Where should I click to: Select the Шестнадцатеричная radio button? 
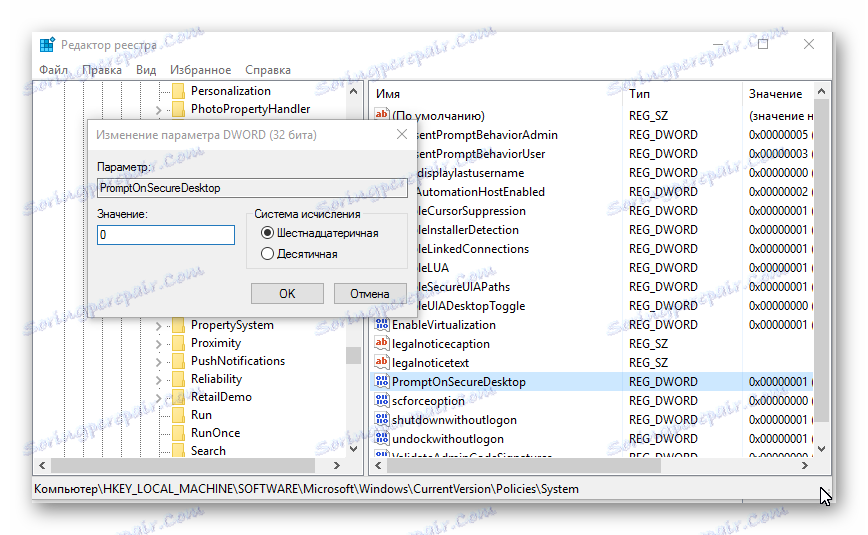(x=267, y=233)
